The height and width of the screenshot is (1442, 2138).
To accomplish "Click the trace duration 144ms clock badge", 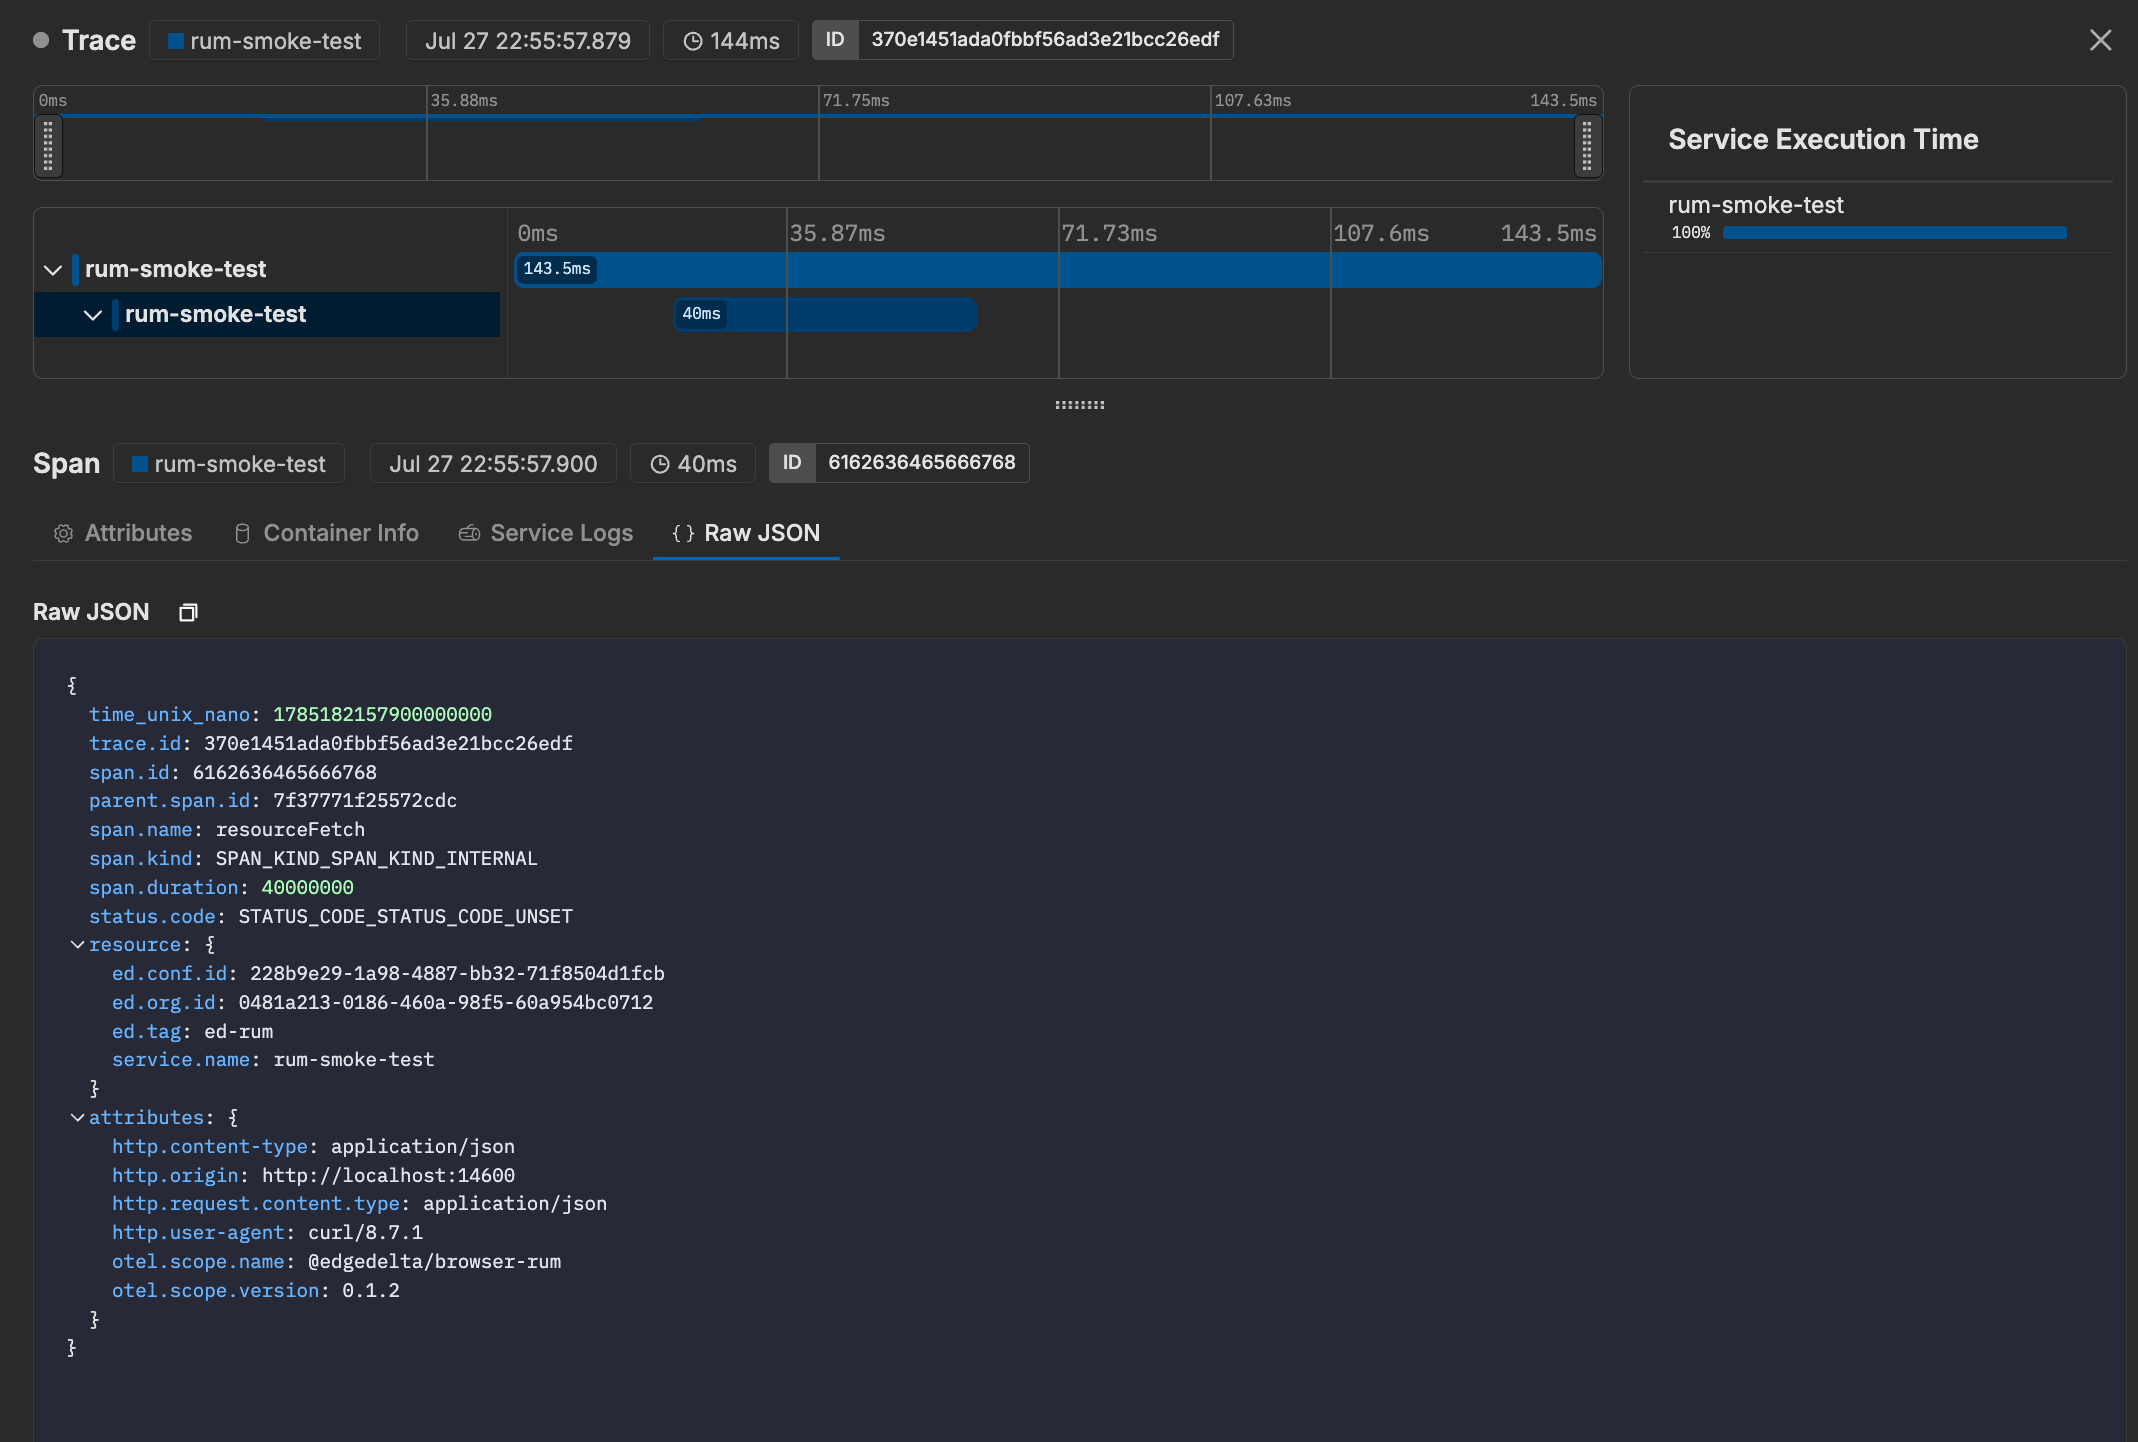I will 731,41.
